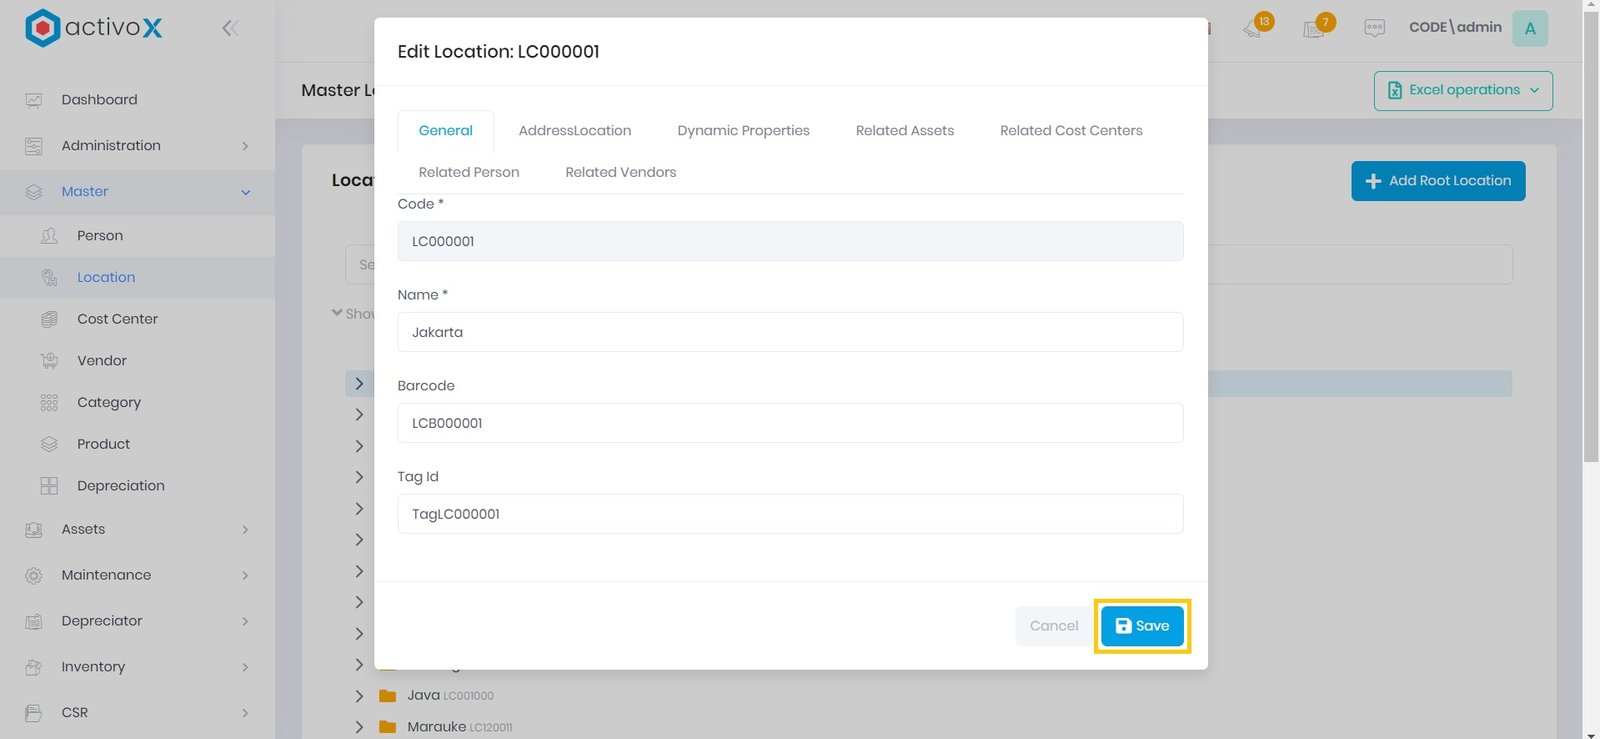
Task: Open the Dynamic Properties tab
Action: pyautogui.click(x=743, y=131)
